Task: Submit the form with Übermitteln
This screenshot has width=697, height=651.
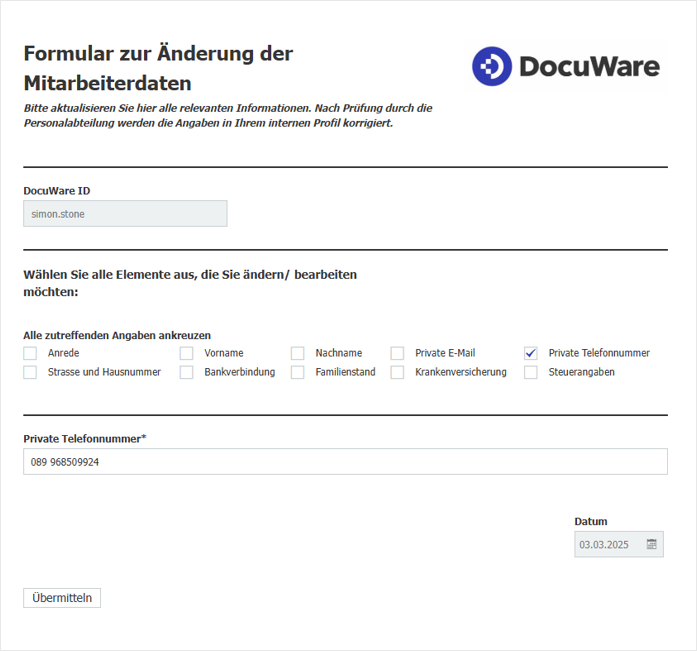Action: tap(62, 598)
